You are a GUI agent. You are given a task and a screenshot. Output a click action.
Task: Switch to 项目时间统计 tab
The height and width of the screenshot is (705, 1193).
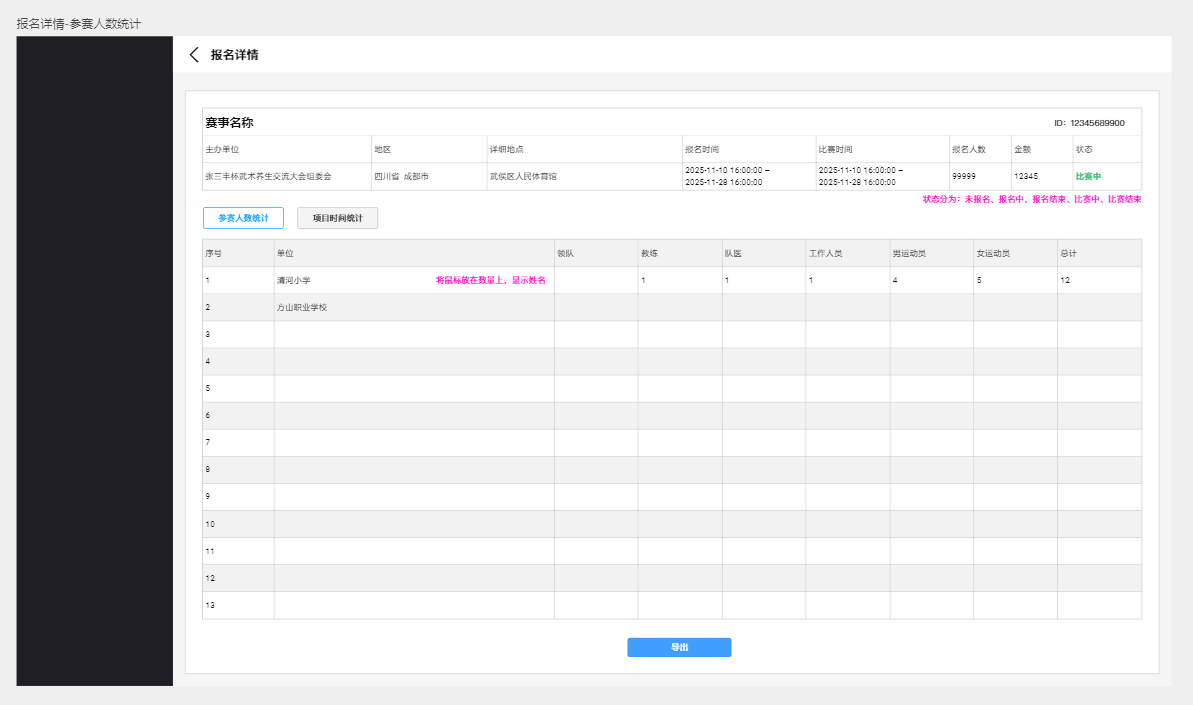337,218
